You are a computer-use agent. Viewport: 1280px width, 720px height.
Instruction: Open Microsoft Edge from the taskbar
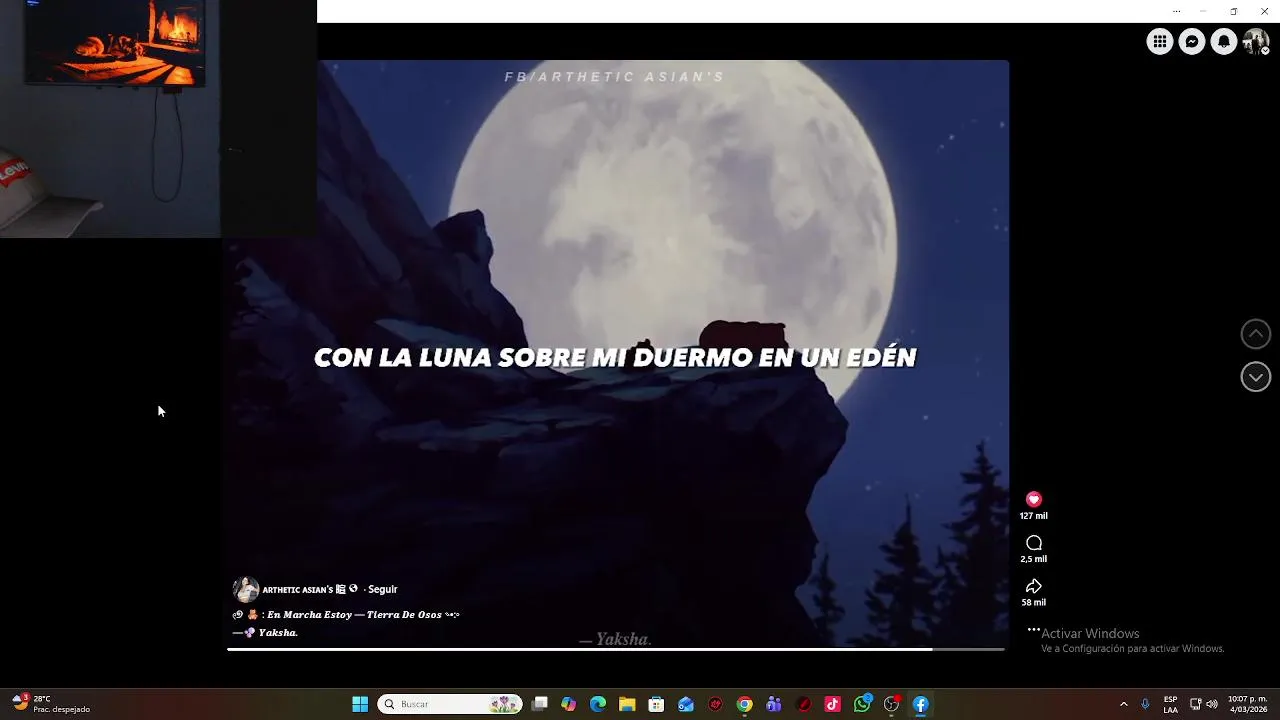click(598, 704)
